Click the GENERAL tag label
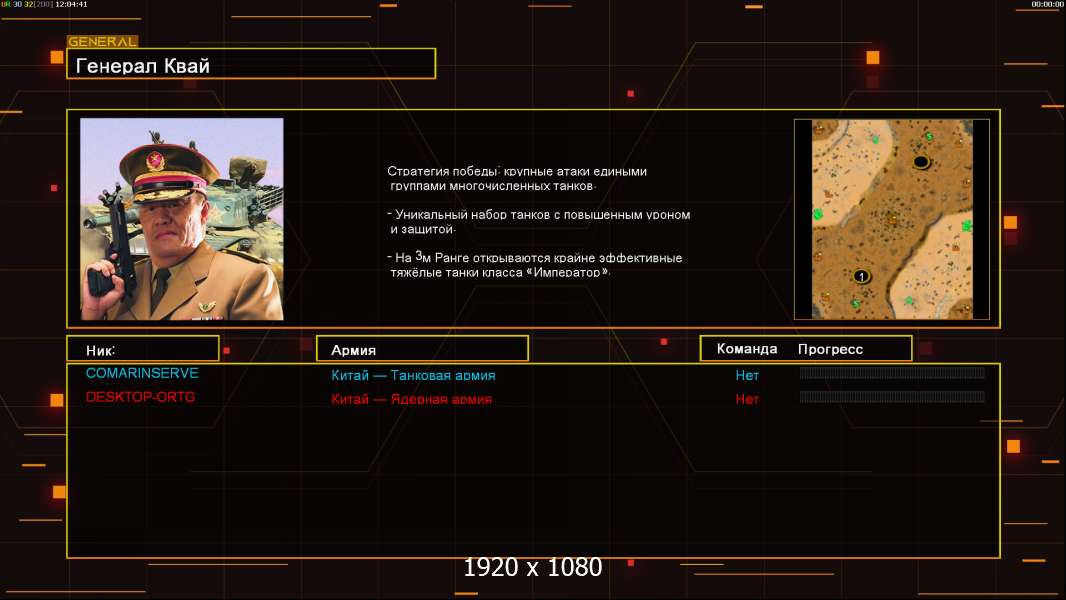Screen dimensions: 1066x600 tap(103, 41)
